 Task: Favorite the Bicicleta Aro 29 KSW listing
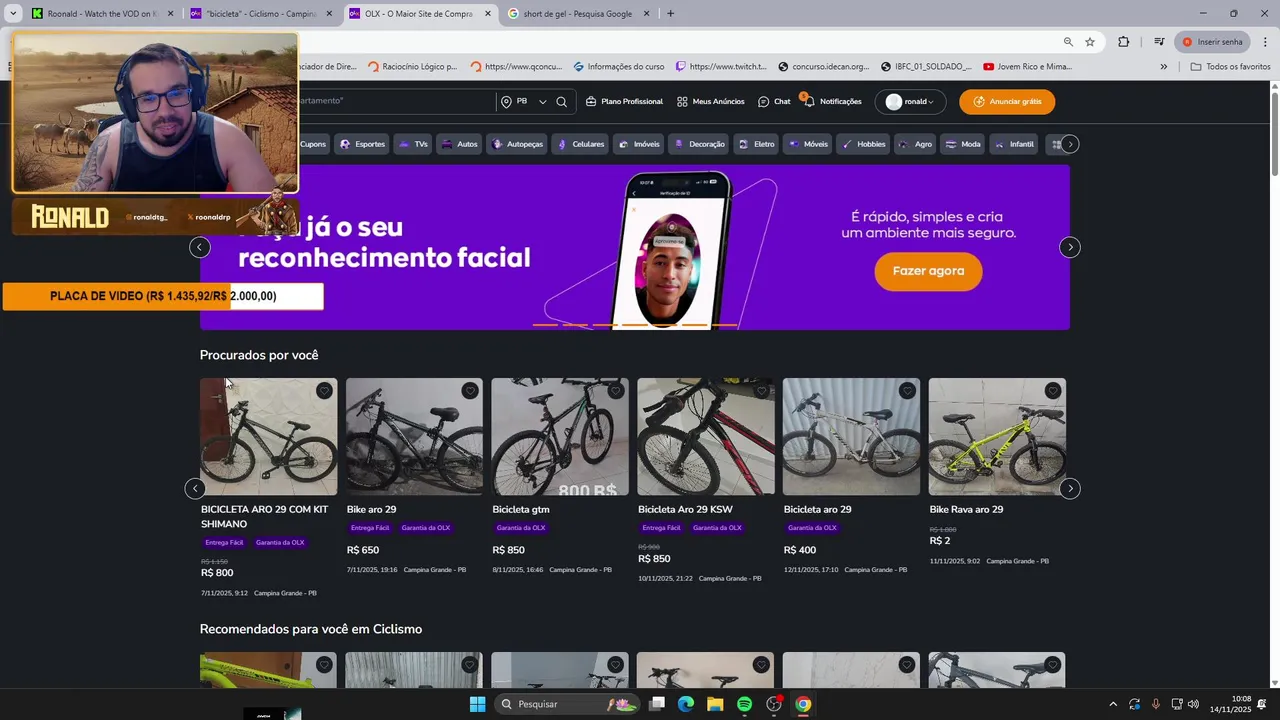pos(761,391)
